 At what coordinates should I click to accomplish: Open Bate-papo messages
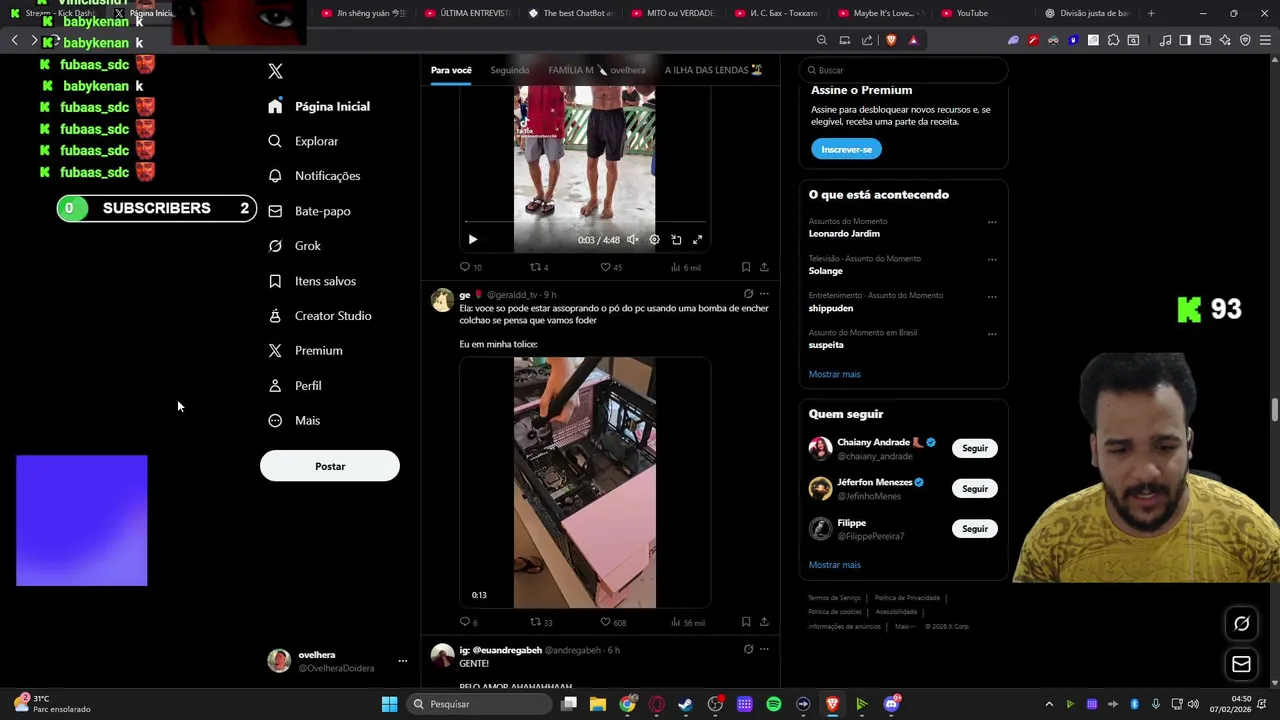click(310, 211)
